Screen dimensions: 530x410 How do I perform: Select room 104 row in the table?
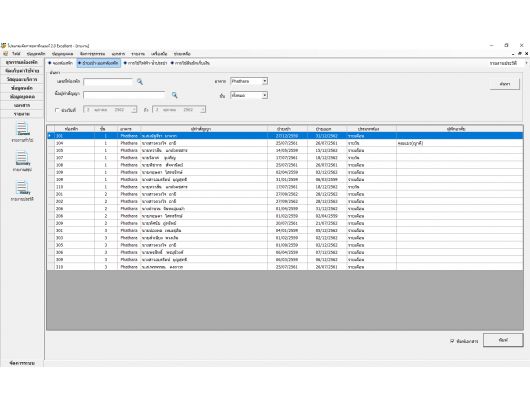(x=285, y=143)
